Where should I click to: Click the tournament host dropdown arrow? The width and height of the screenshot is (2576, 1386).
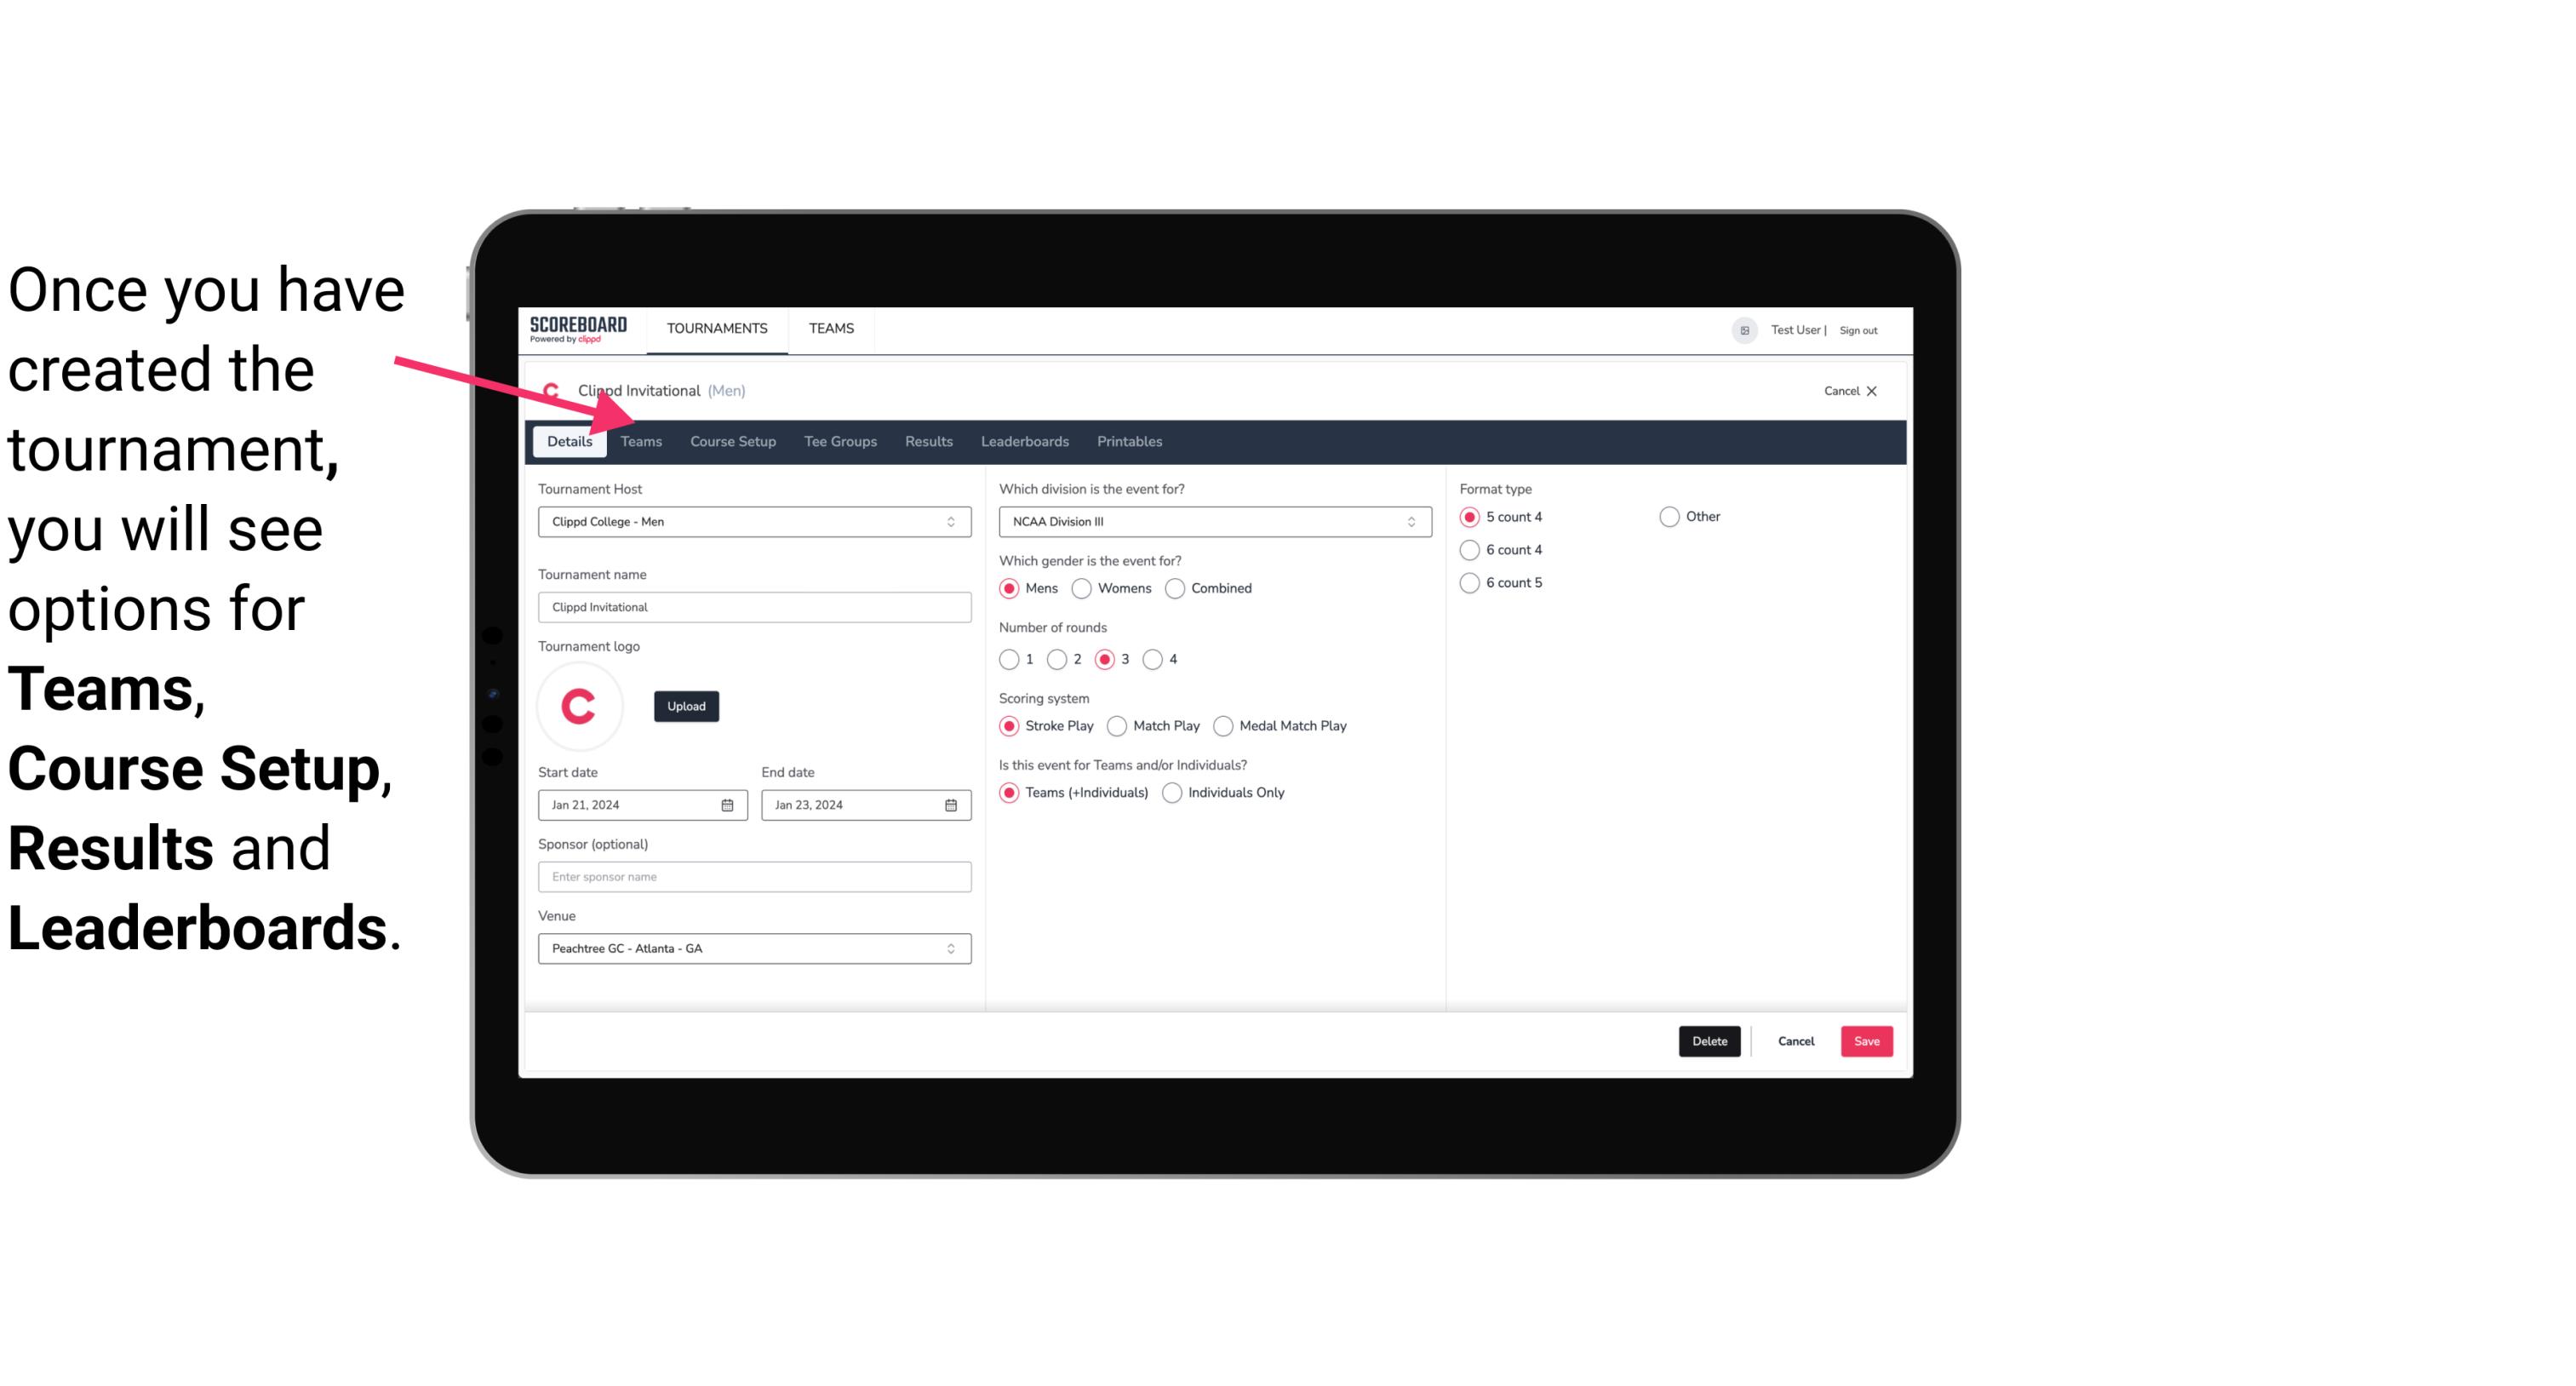[x=952, y=523]
